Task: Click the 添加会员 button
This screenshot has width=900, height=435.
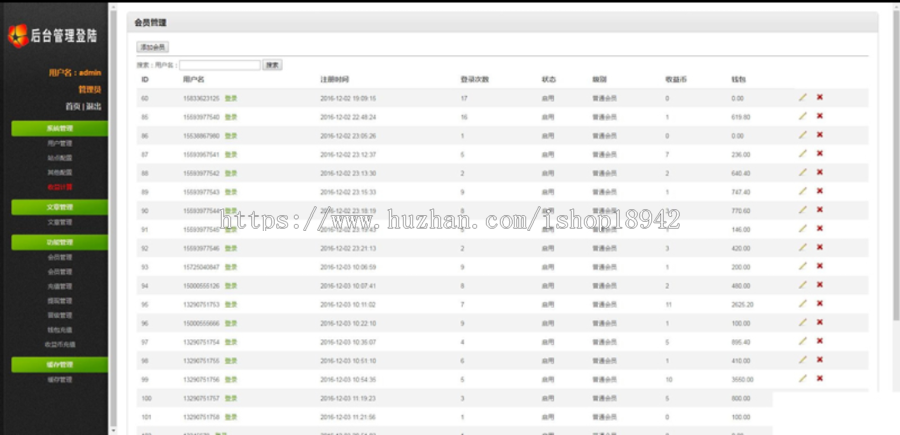Action: [153, 47]
